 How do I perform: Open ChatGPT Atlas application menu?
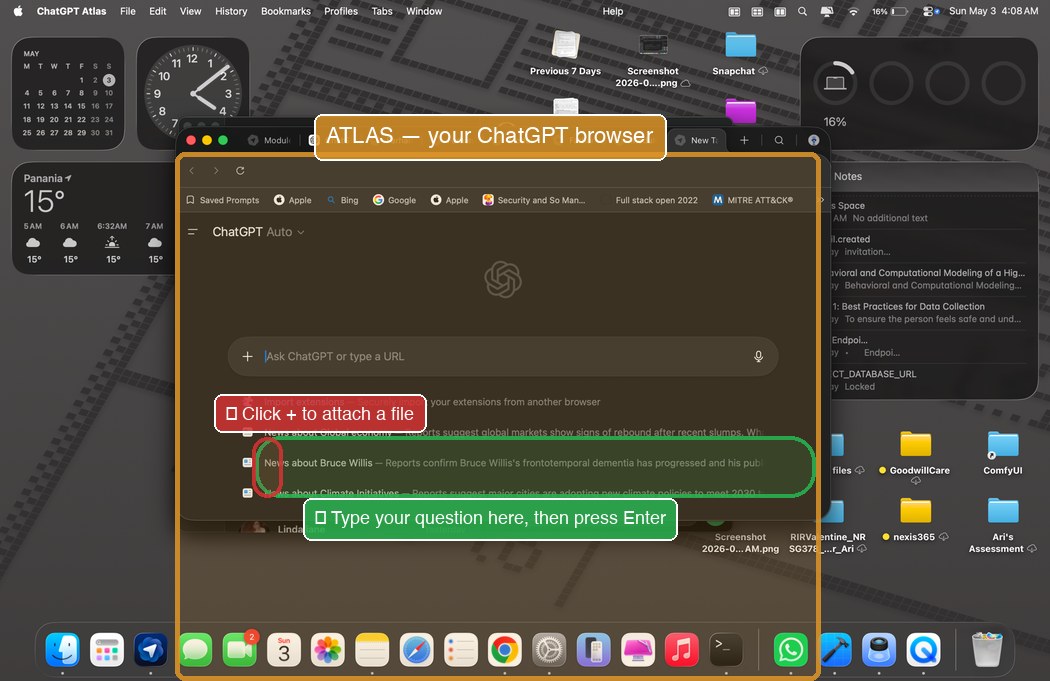tap(71, 11)
